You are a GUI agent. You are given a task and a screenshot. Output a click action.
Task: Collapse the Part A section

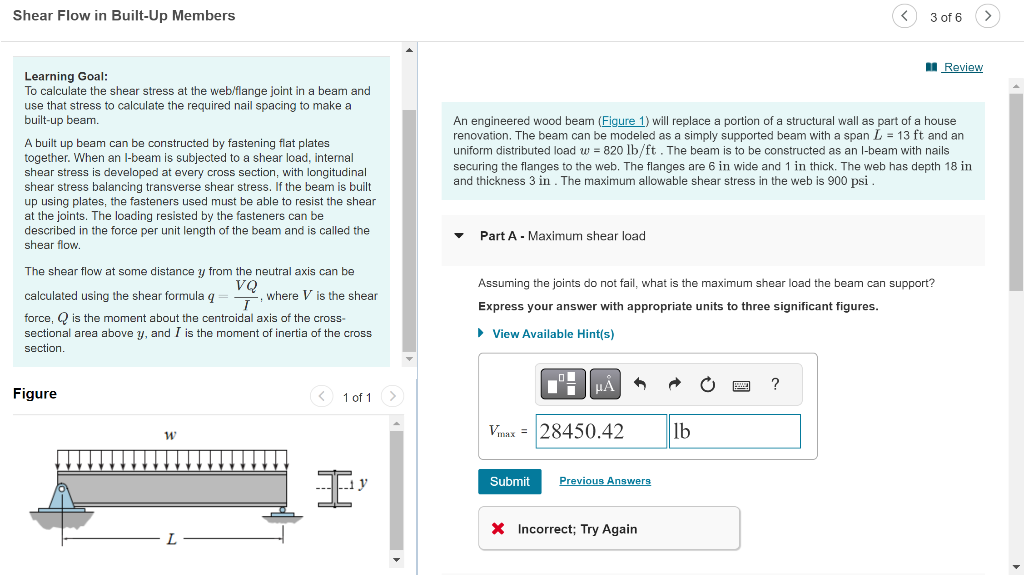[x=458, y=235]
